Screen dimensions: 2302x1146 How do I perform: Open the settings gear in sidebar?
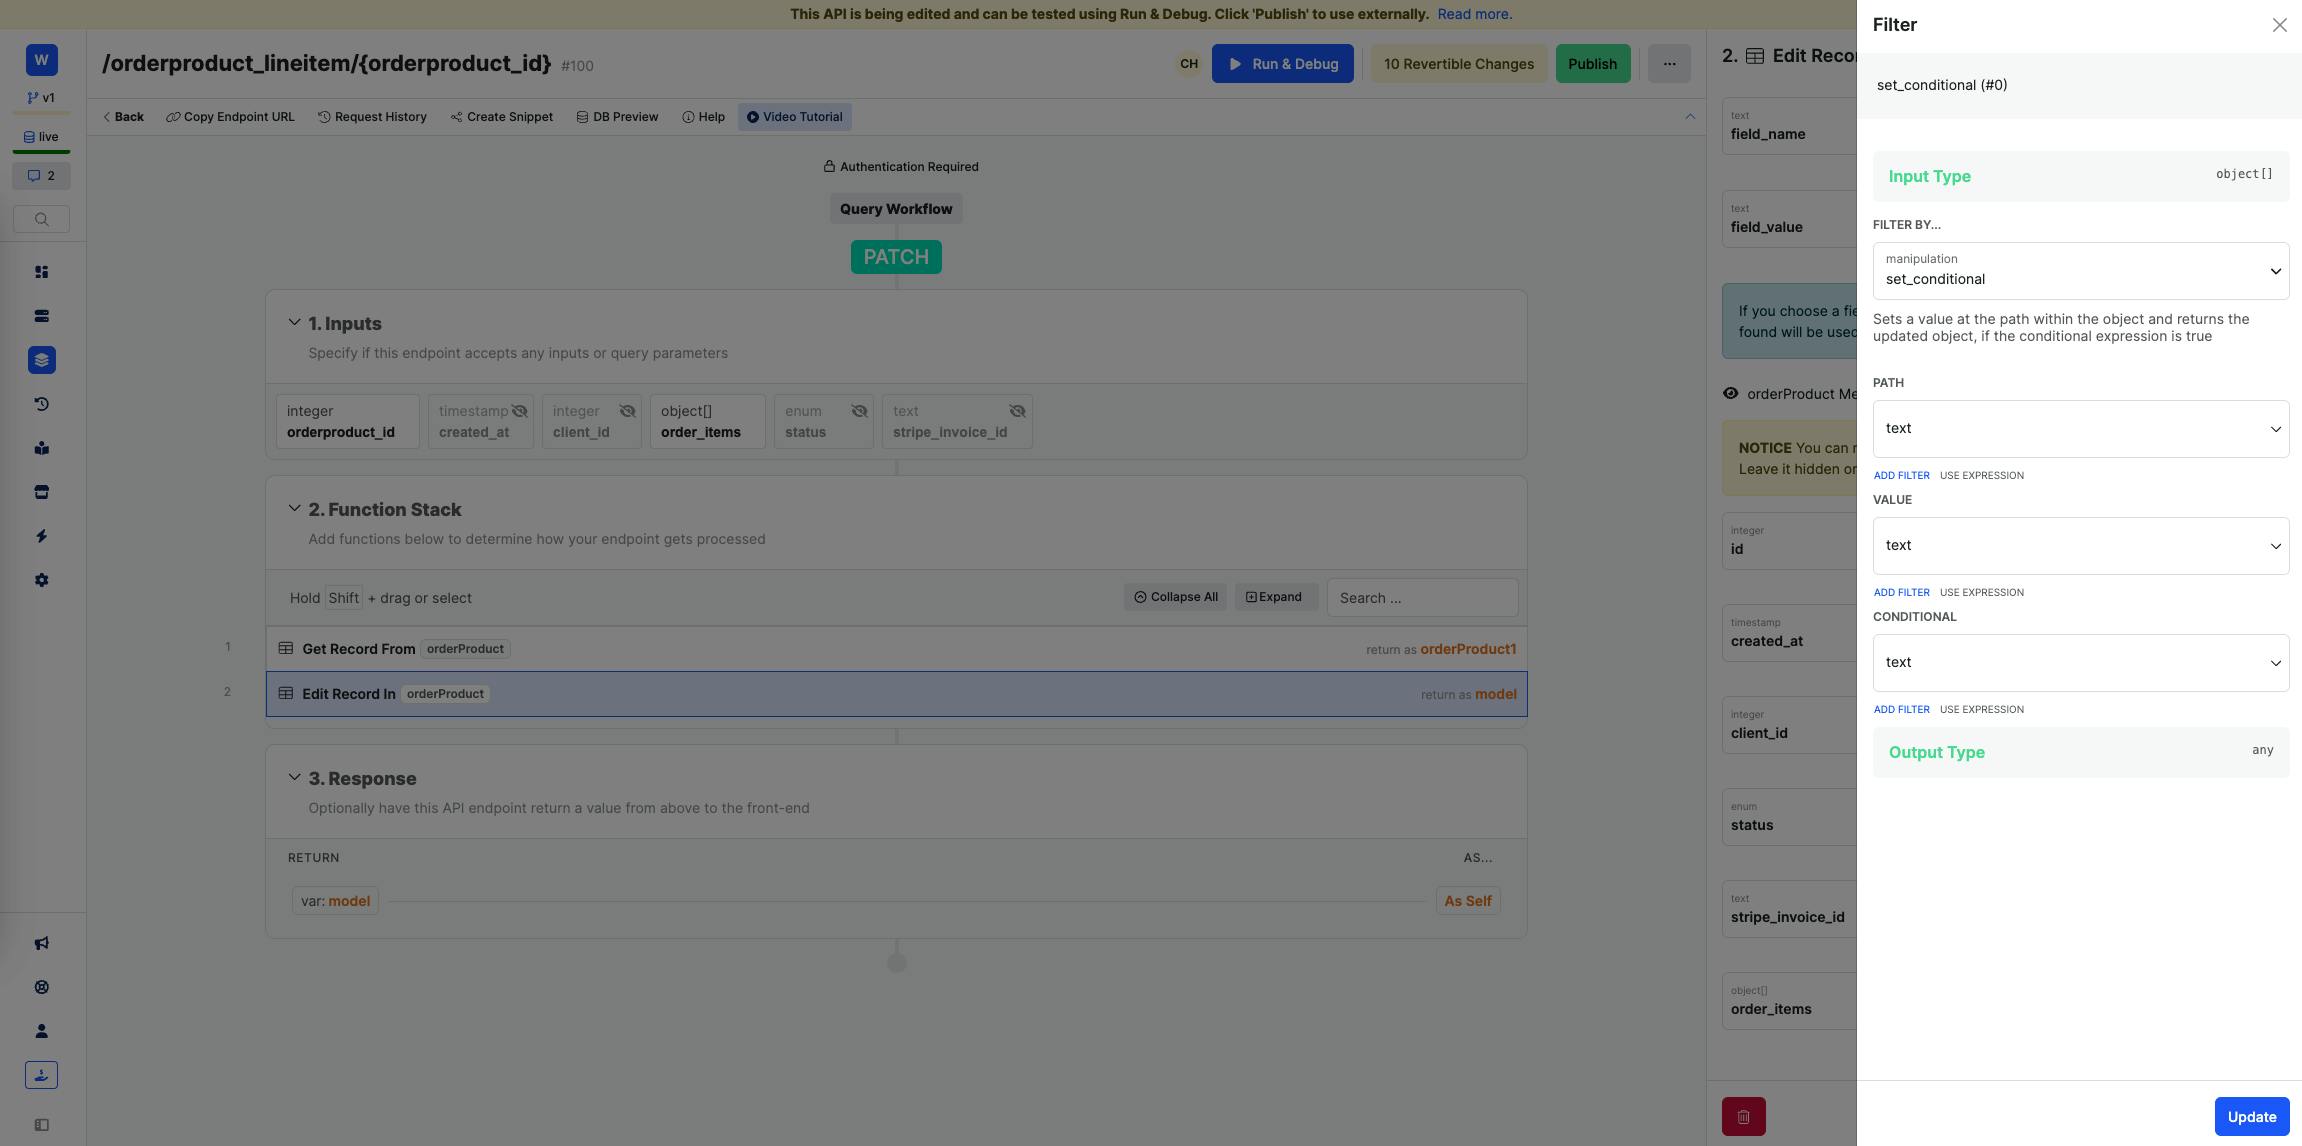41,580
